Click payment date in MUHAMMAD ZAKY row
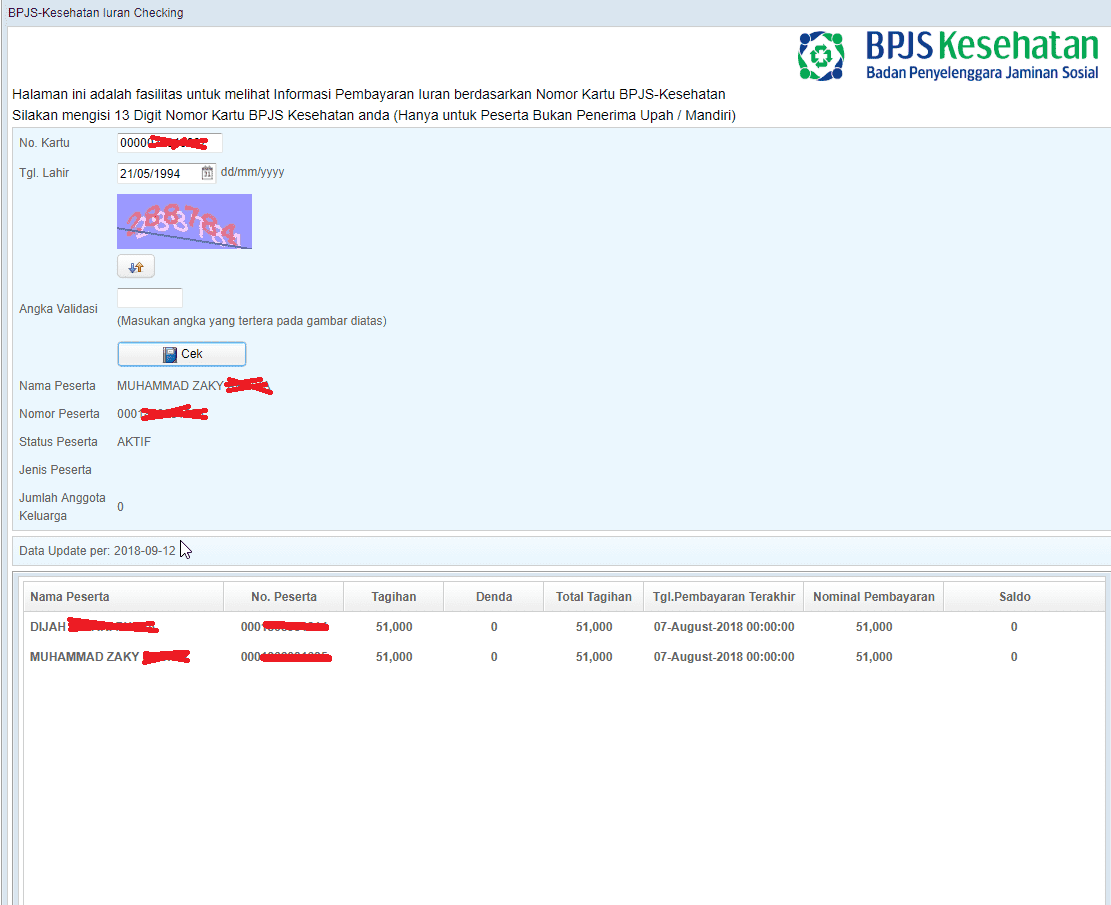 [724, 657]
